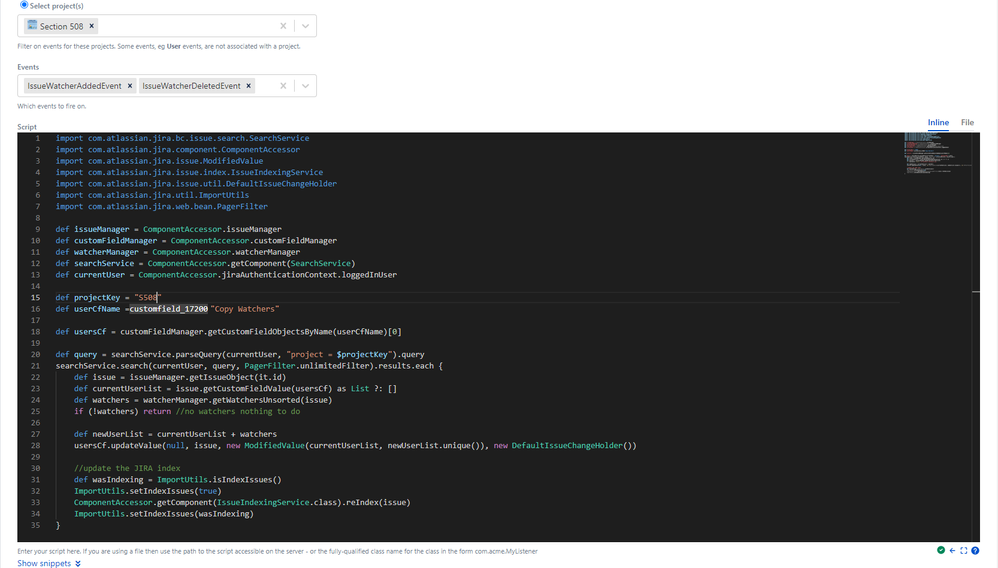
Task: Click the blue left arrow icon below editor
Action: (x=952, y=550)
